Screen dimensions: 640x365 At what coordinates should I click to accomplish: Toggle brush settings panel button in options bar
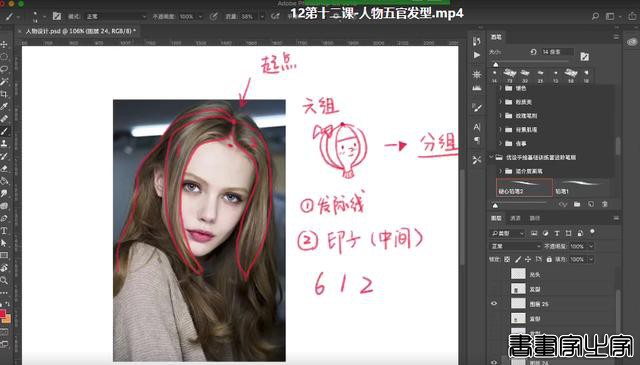click(x=56, y=16)
